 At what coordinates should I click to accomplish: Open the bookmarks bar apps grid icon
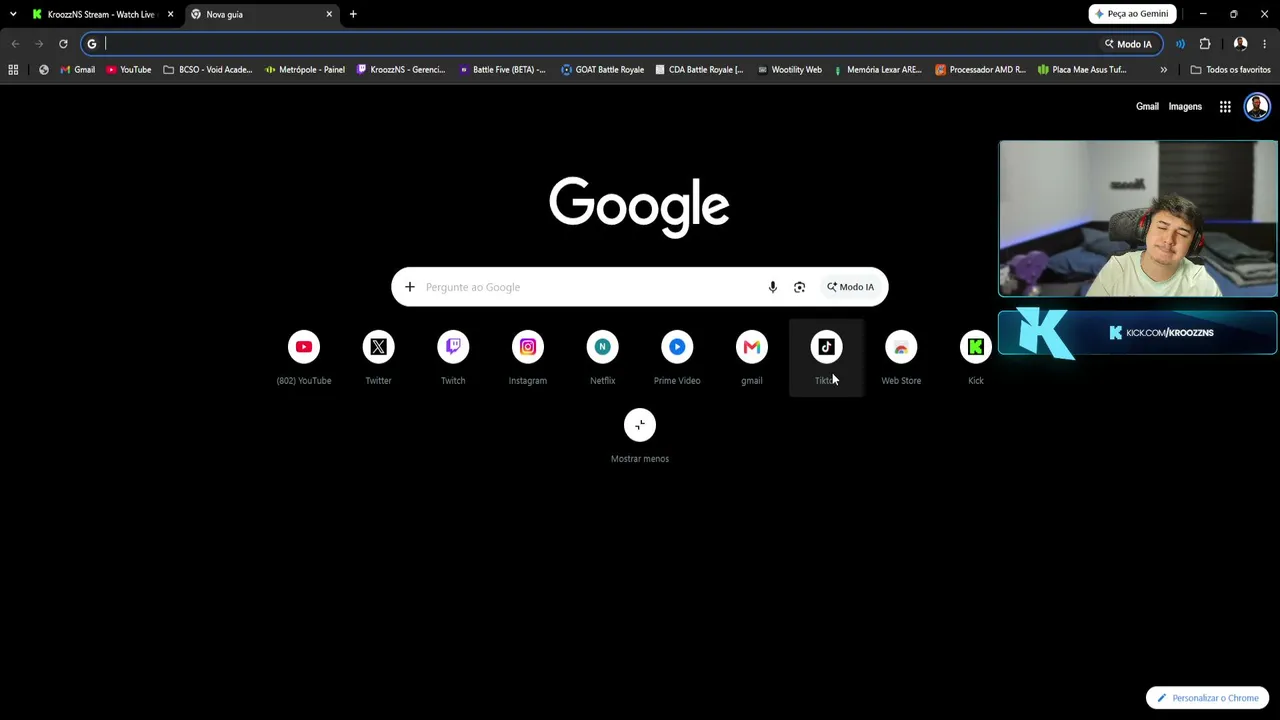(x=13, y=70)
